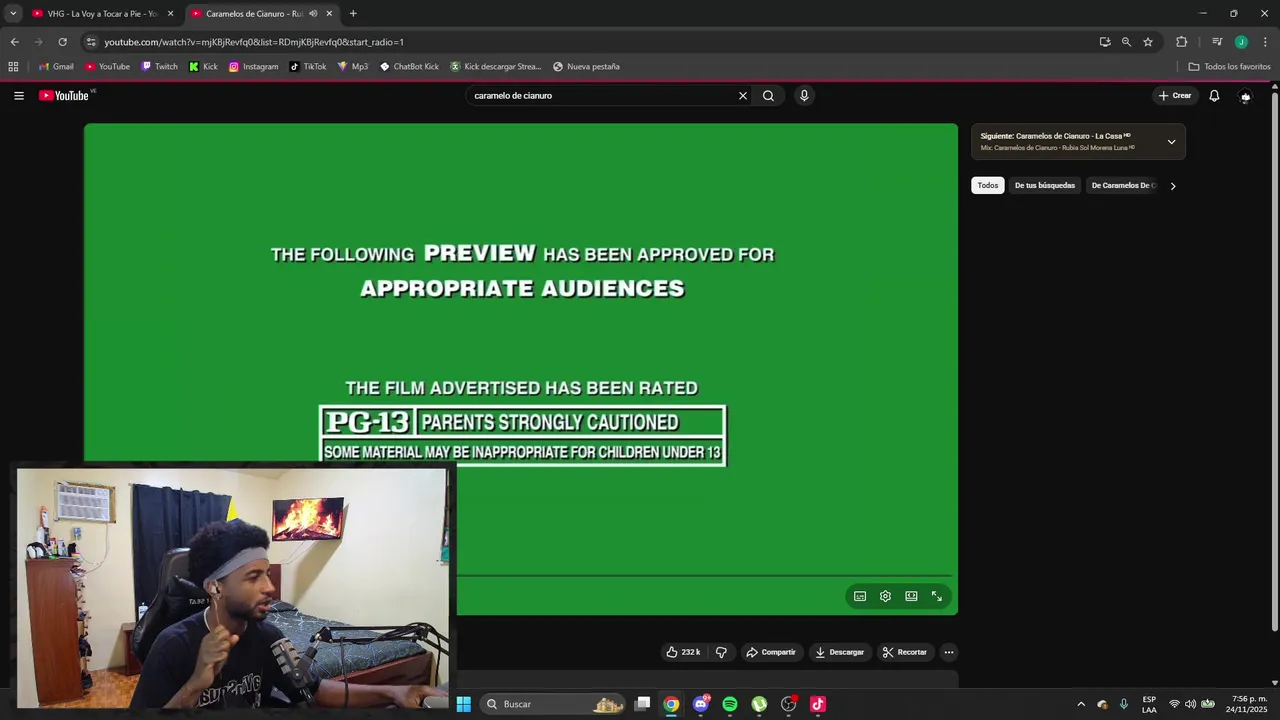Mute the Caramelos de Cianuro tab audio
1280x720 pixels.
pos(313,14)
